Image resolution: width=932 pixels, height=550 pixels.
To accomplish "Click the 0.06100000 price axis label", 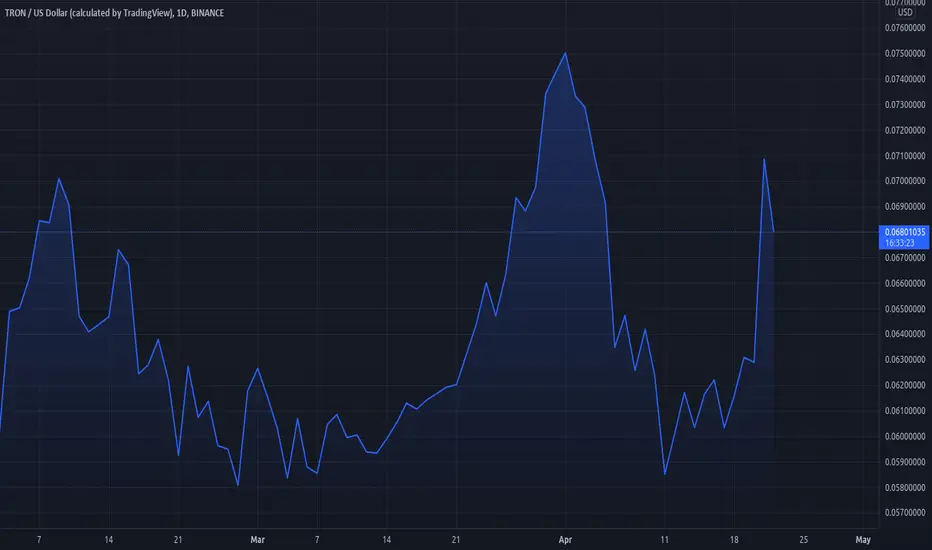I will [905, 410].
